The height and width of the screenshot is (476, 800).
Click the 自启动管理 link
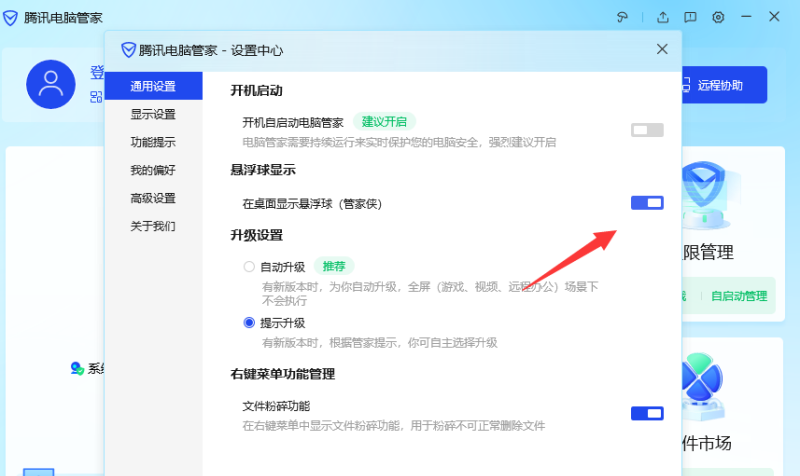(x=739, y=296)
